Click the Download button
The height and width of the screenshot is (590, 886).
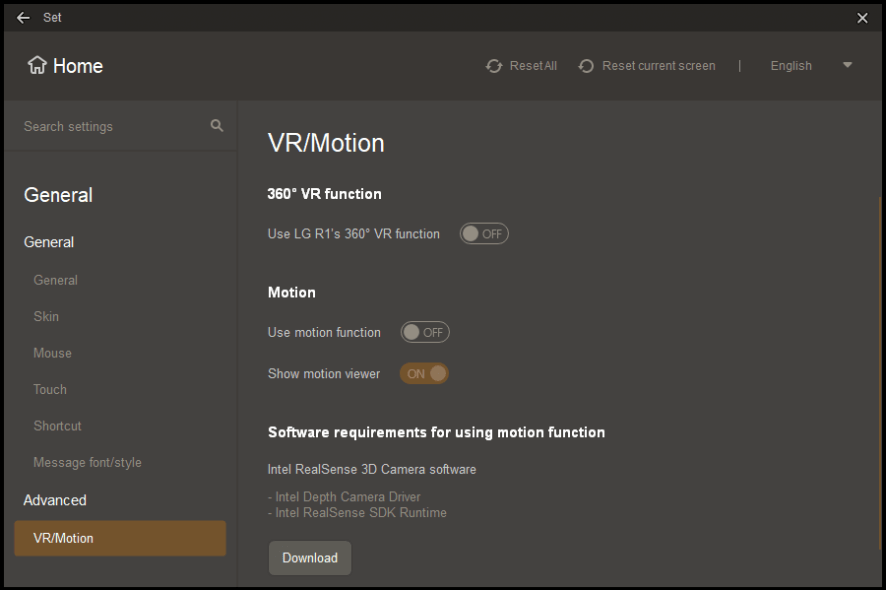pos(310,558)
